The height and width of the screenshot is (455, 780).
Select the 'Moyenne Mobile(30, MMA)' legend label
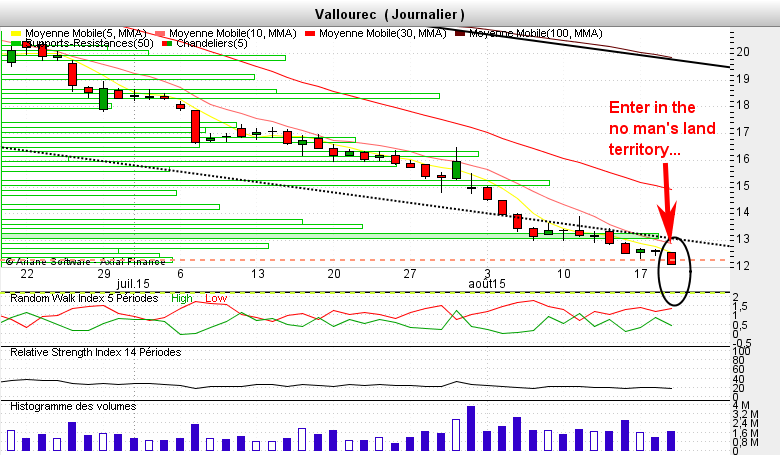(383, 33)
